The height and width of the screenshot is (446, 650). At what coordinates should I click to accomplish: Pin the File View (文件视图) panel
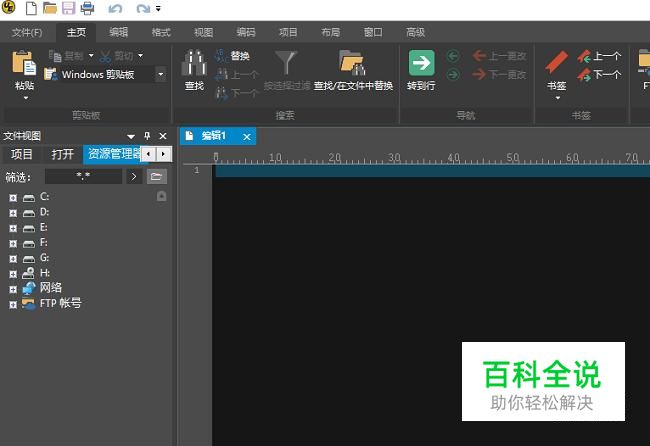point(147,136)
